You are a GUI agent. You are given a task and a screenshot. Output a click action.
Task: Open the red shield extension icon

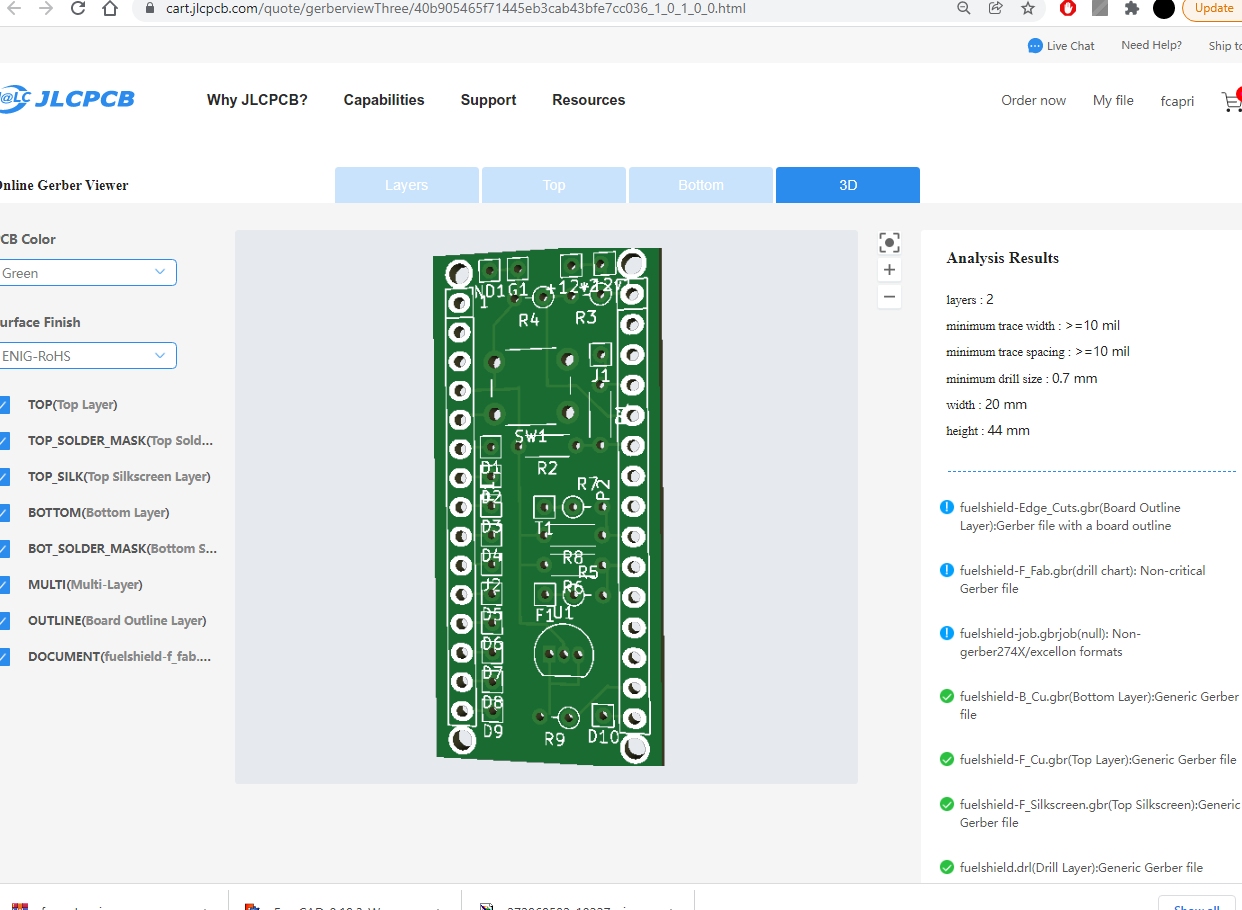coord(1068,8)
